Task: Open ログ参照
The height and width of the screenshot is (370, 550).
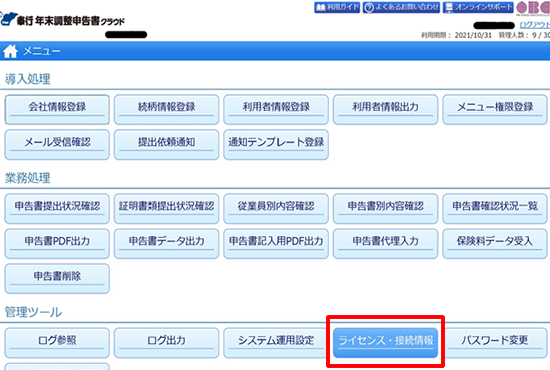Action: tap(57, 343)
